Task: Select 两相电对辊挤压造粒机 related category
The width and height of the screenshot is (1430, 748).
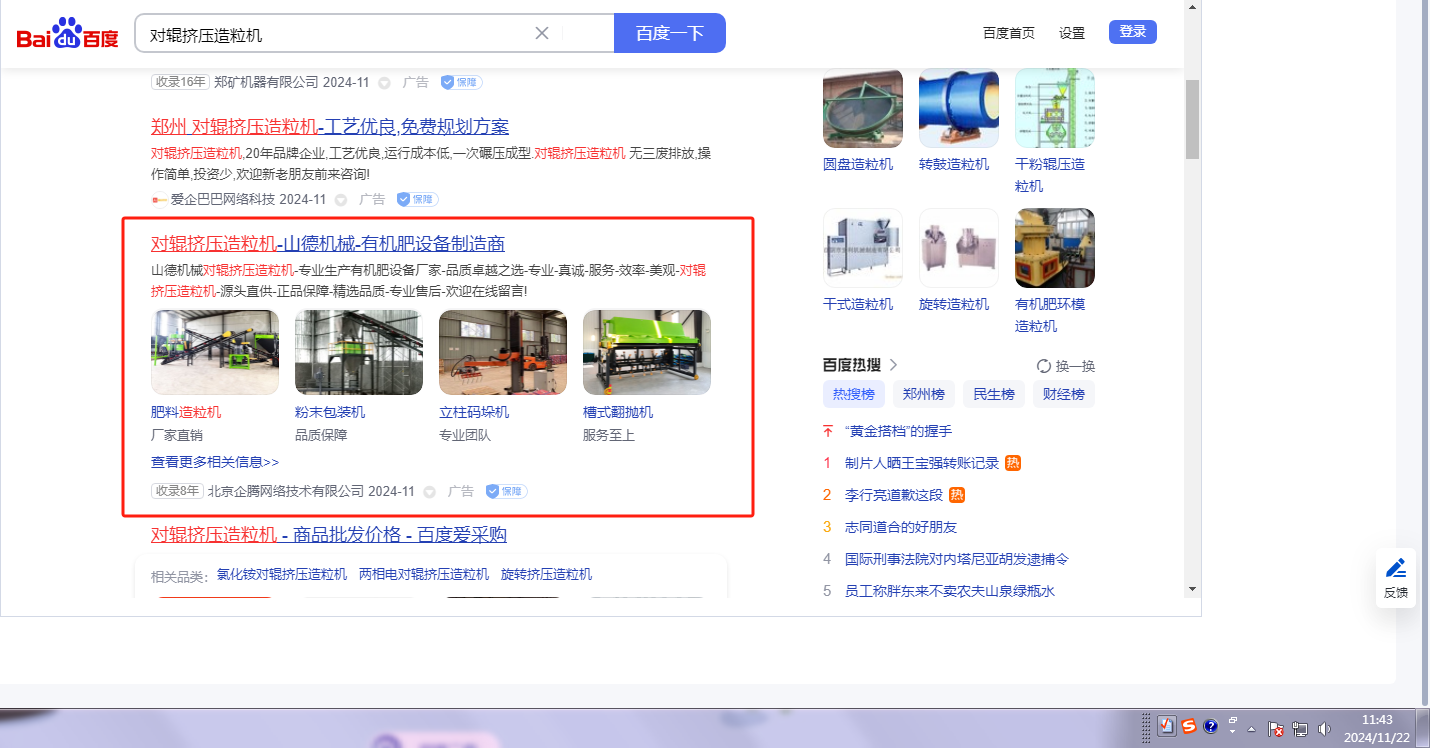Action: 424,574
